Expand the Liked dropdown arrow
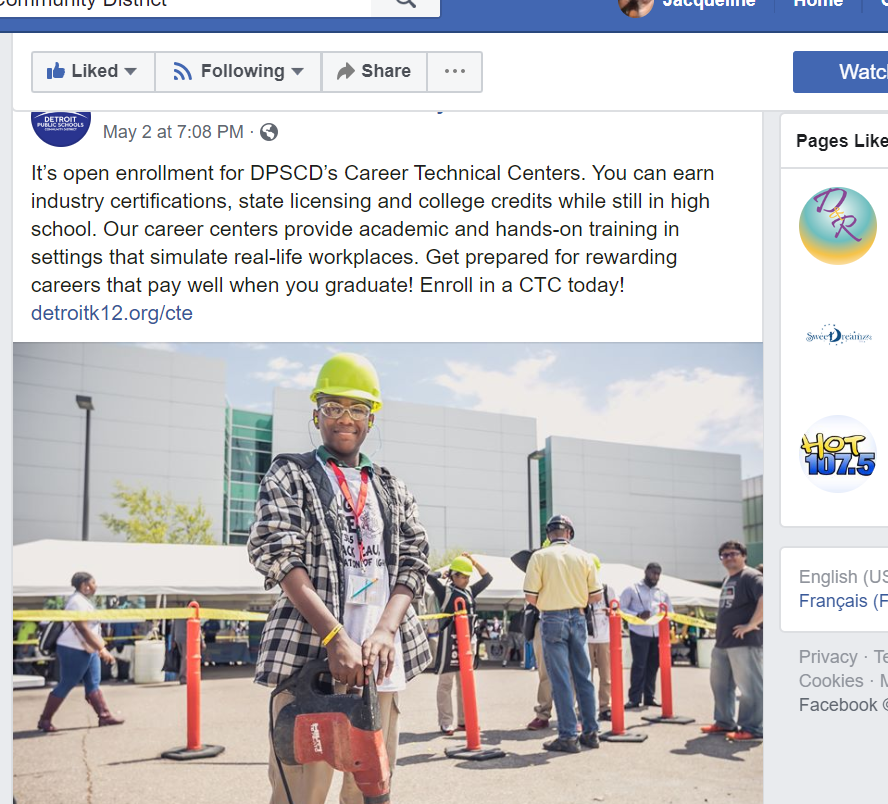Screen dimensions: 888x804 tap(130, 71)
